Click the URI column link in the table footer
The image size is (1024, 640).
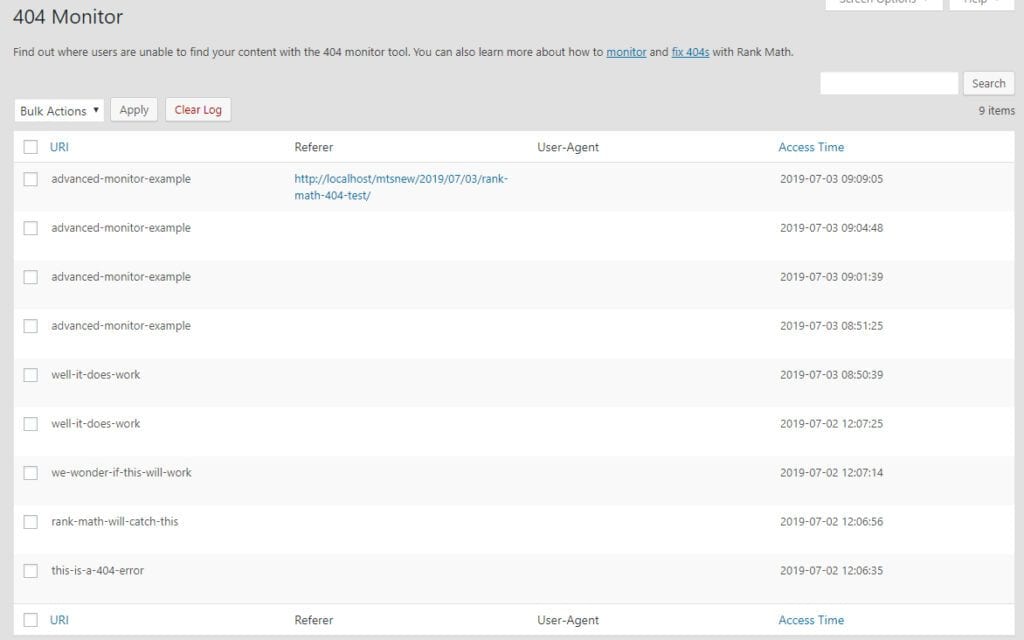(x=59, y=620)
